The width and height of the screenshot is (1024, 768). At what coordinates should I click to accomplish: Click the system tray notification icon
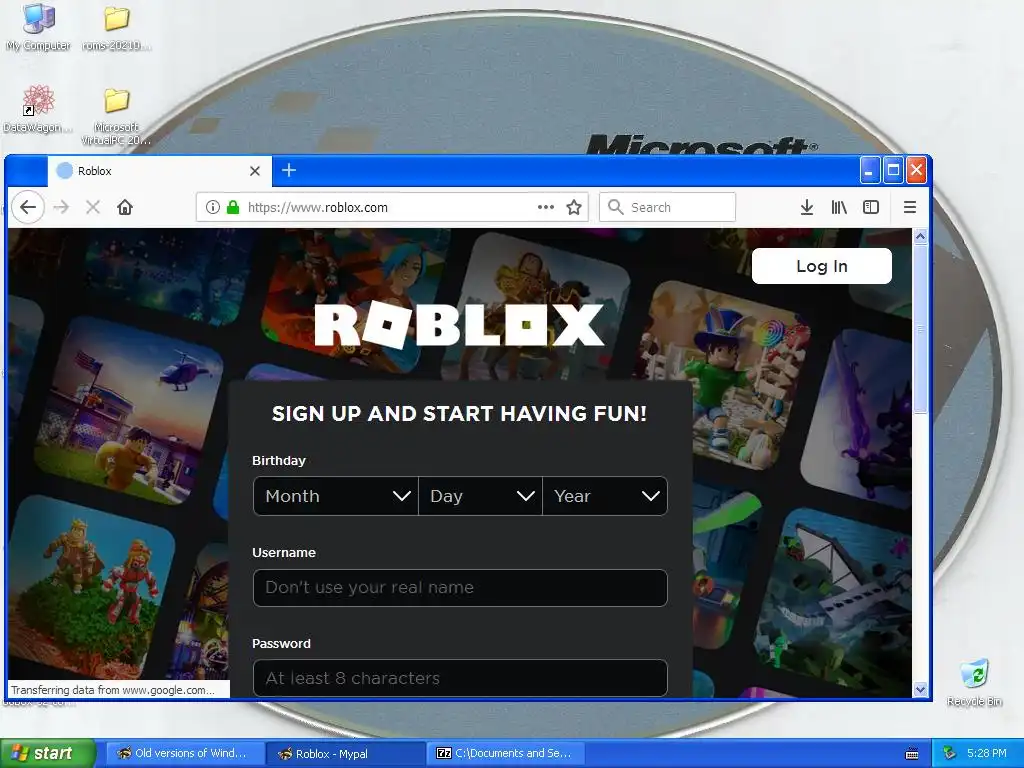pos(950,754)
